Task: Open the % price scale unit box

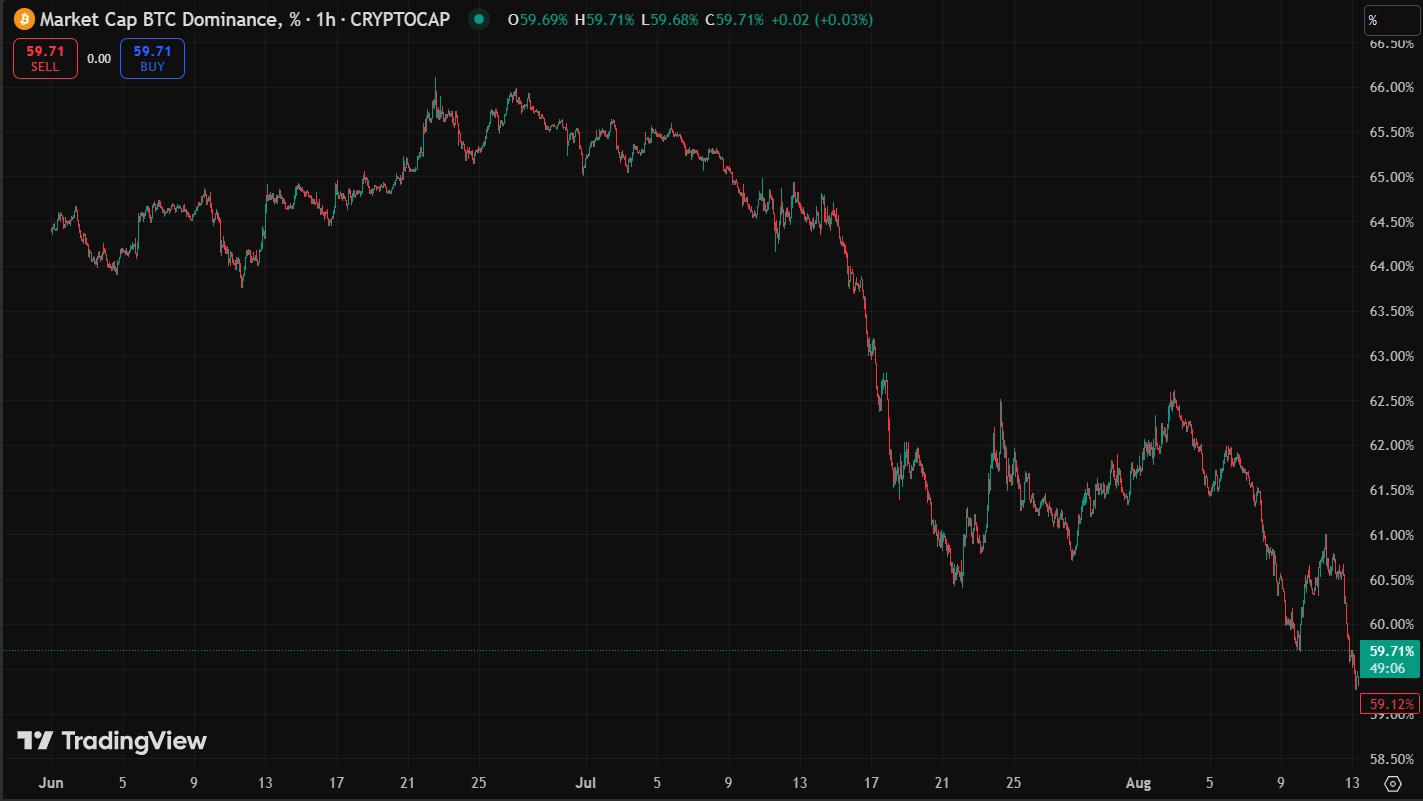Action: pos(1392,20)
